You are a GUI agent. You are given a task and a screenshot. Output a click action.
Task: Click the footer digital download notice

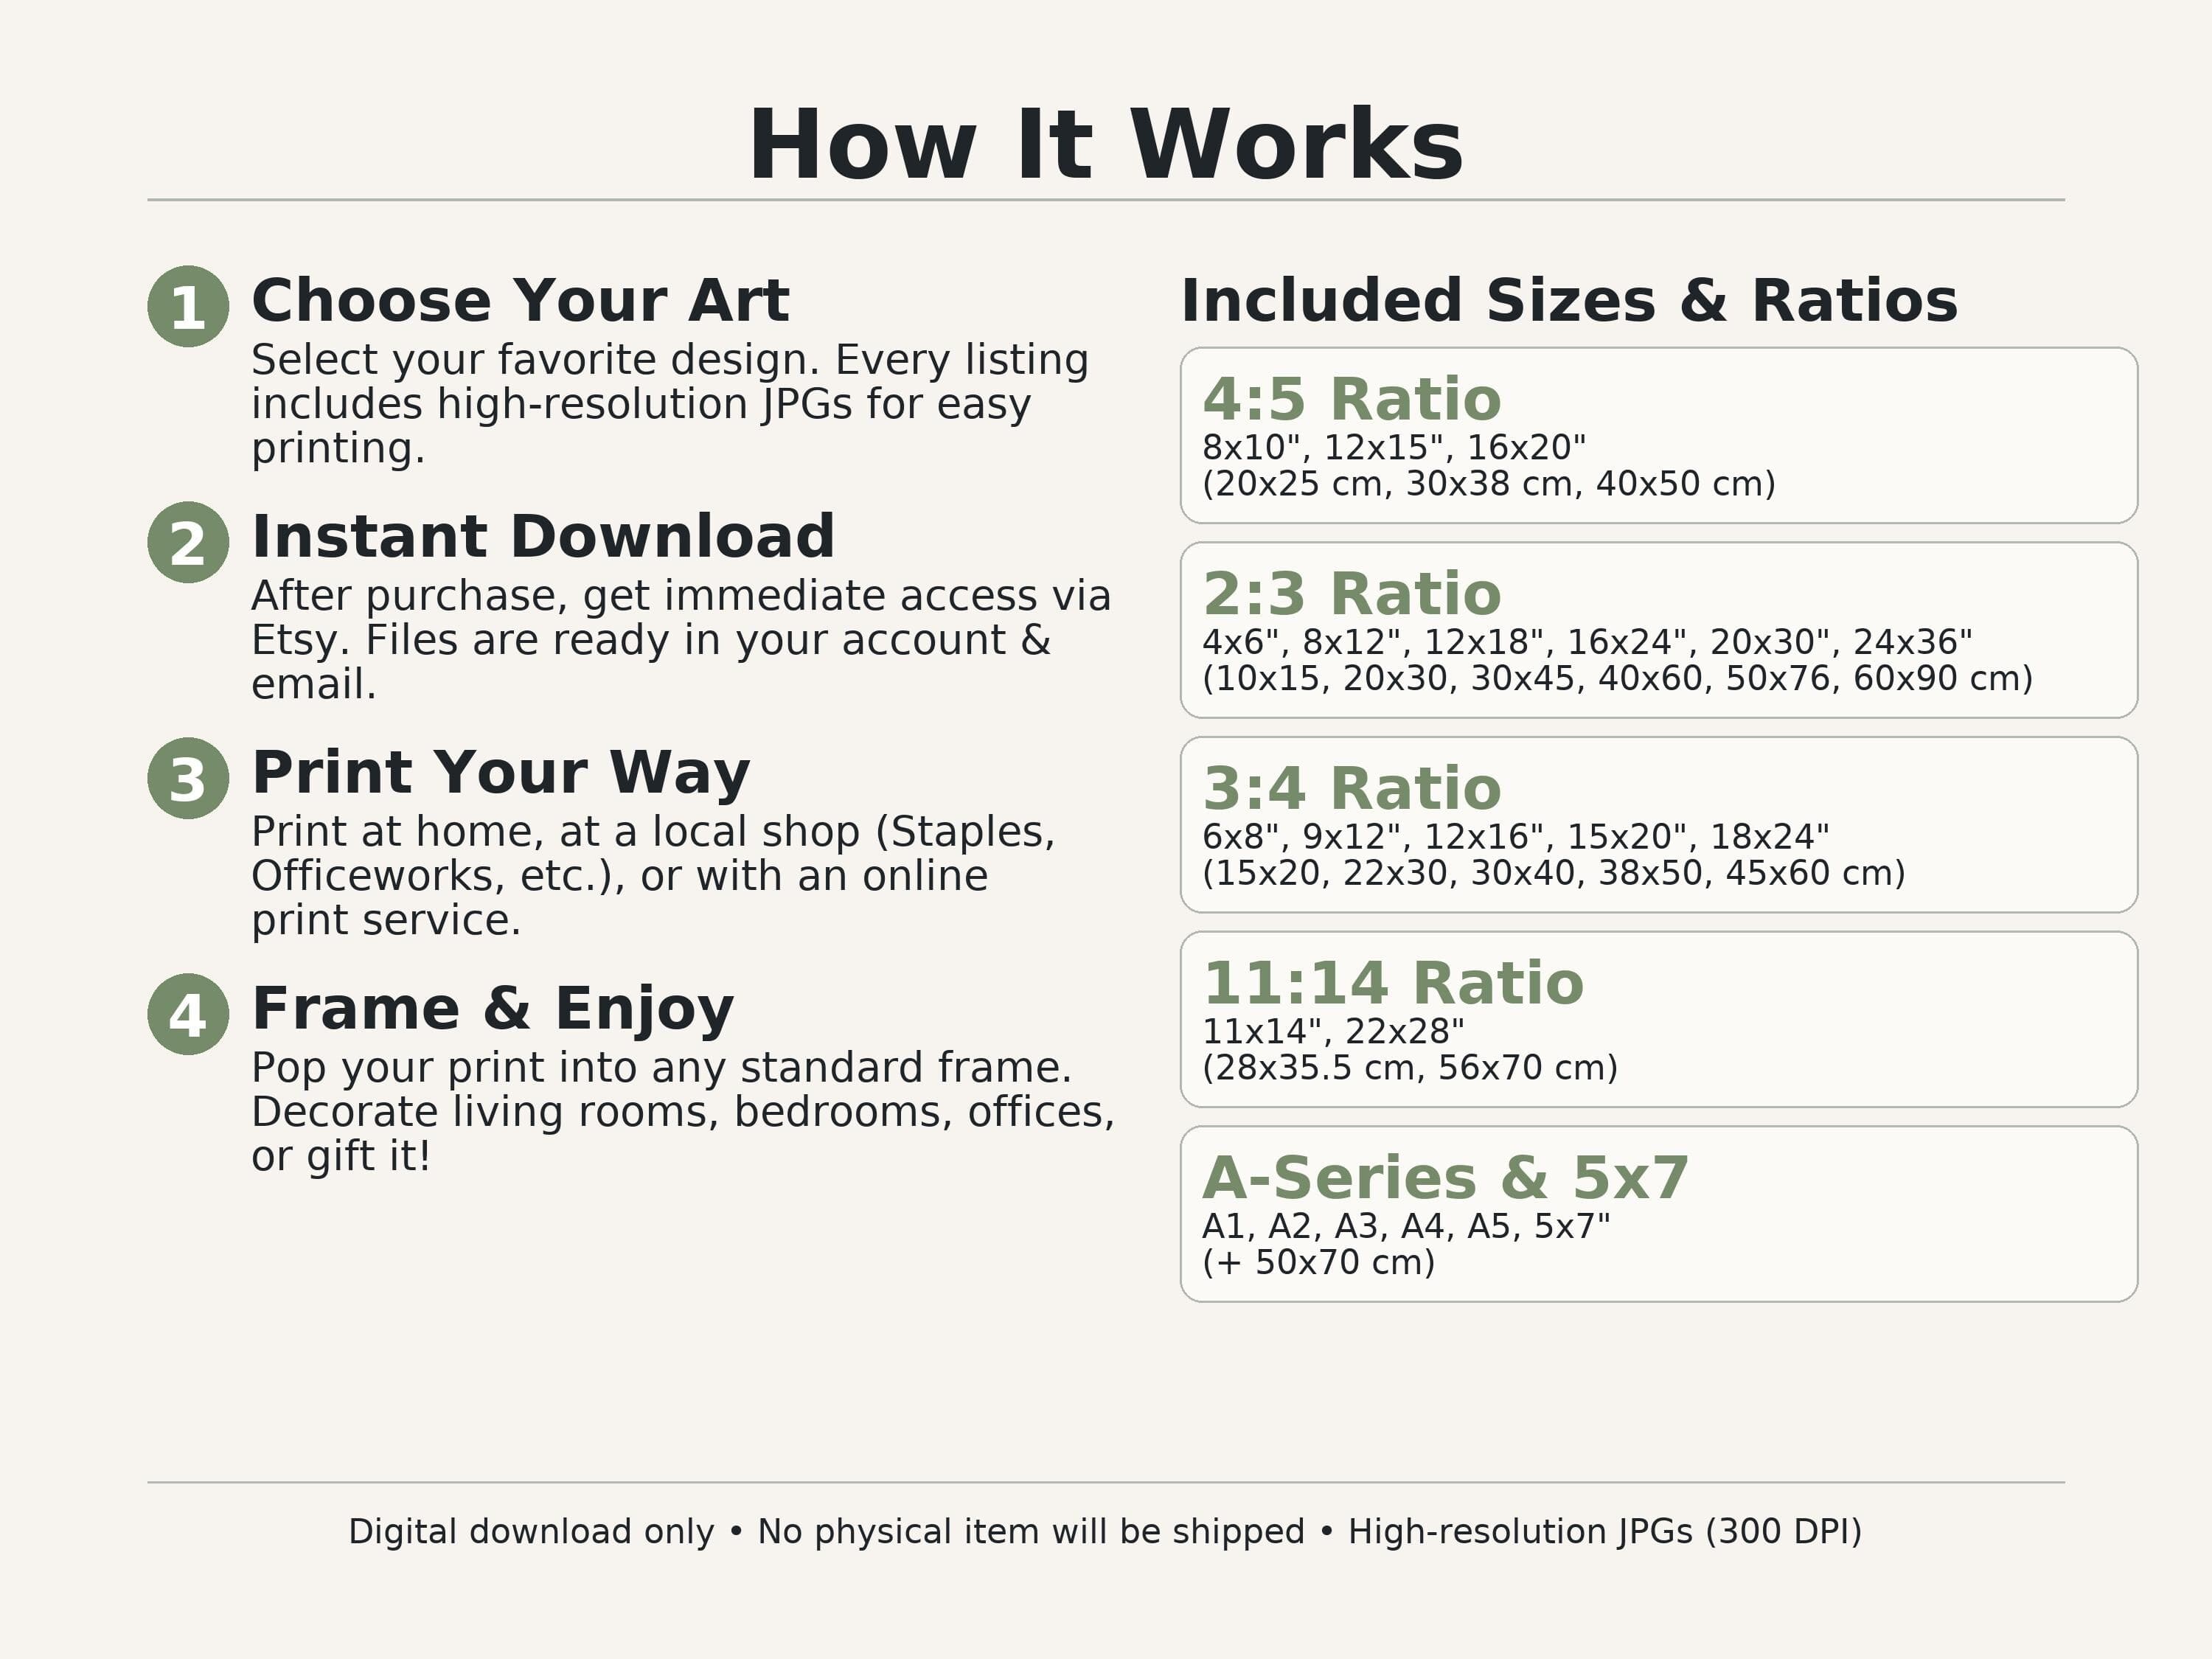[1105, 1532]
